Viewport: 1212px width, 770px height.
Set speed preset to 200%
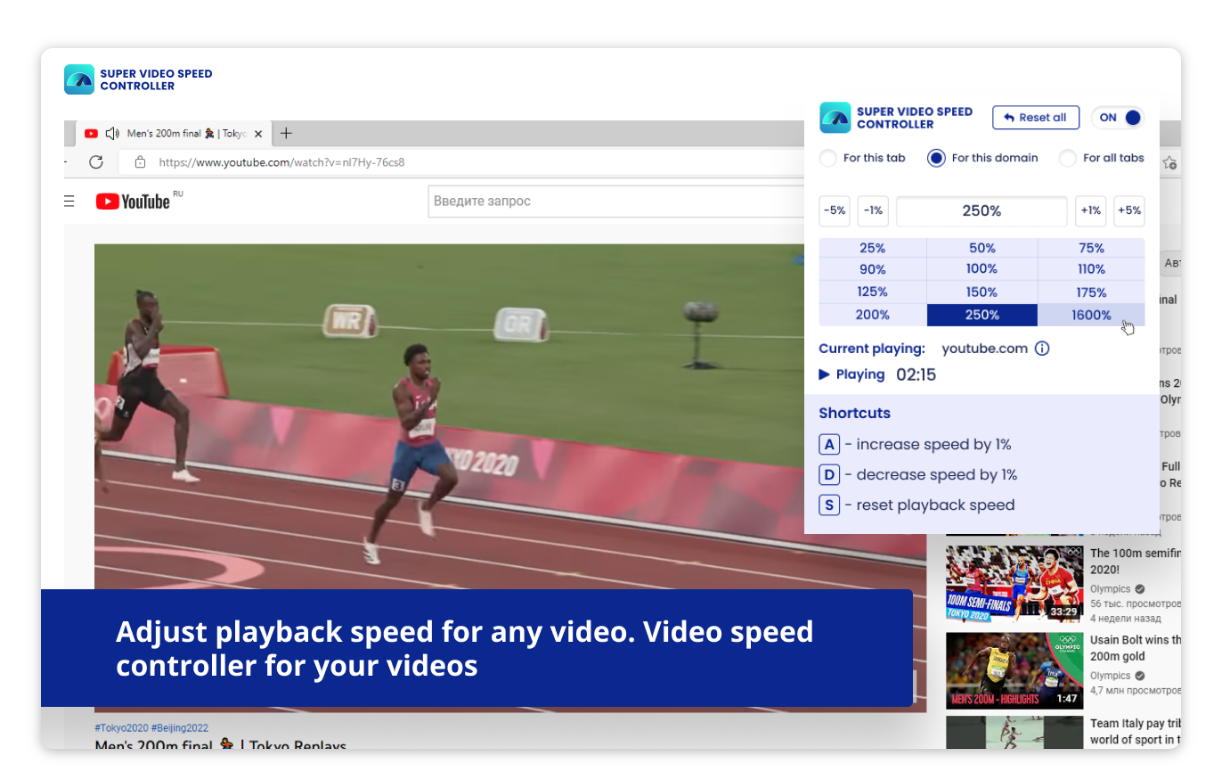click(x=872, y=315)
